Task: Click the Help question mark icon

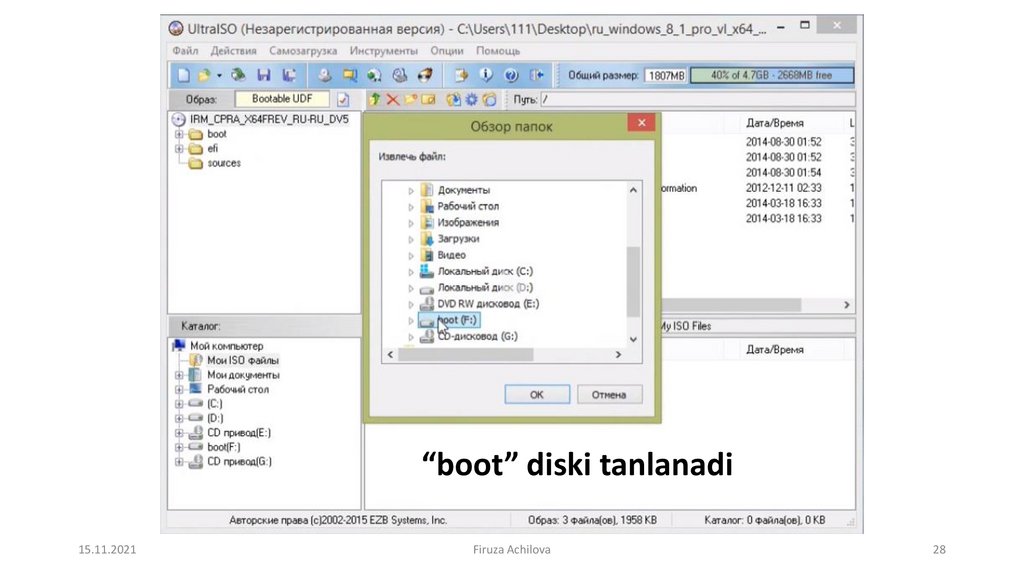Action: (x=511, y=76)
